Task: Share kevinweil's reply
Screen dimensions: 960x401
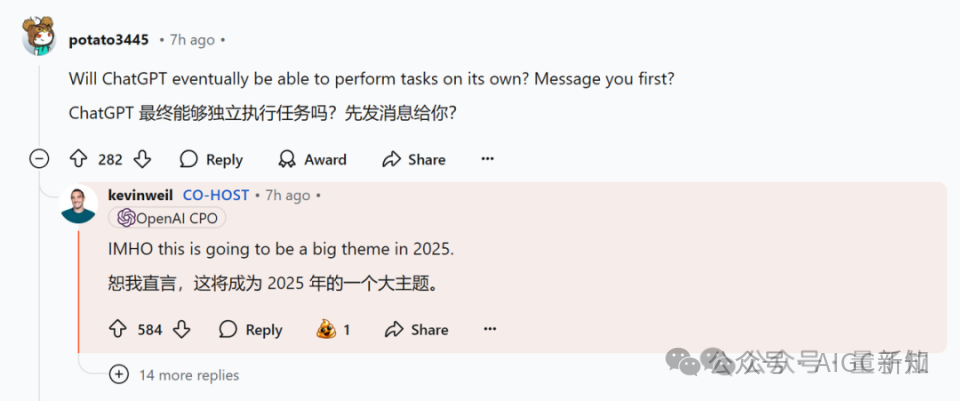Action: pyautogui.click(x=416, y=330)
